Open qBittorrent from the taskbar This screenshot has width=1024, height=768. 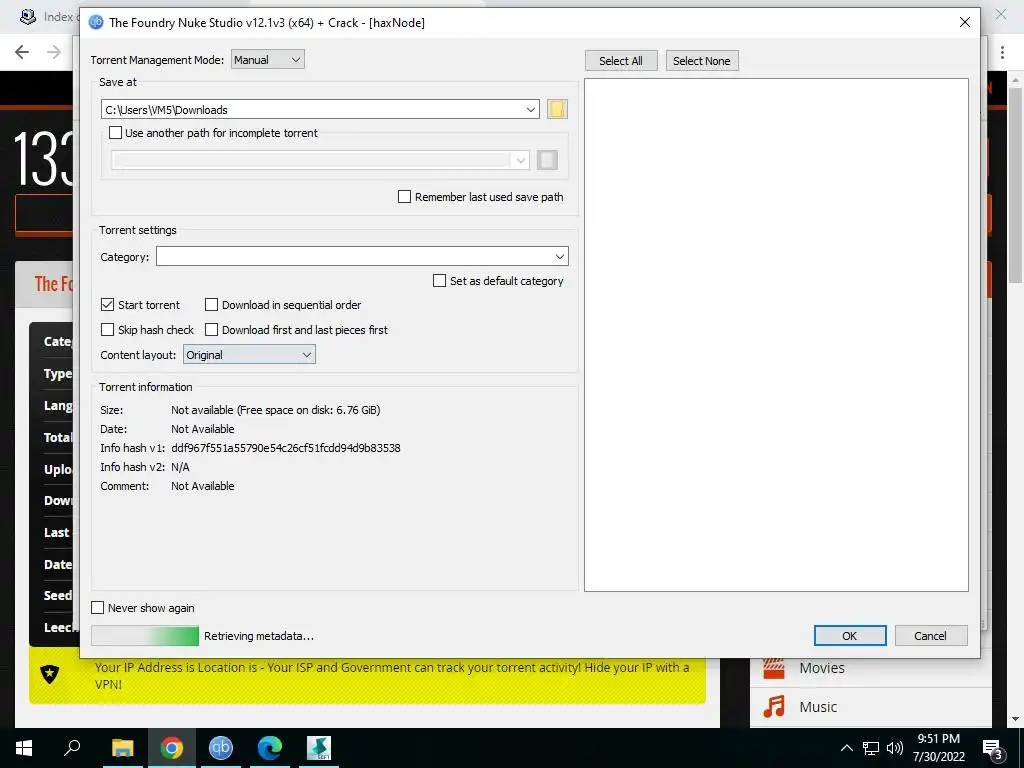coord(221,748)
